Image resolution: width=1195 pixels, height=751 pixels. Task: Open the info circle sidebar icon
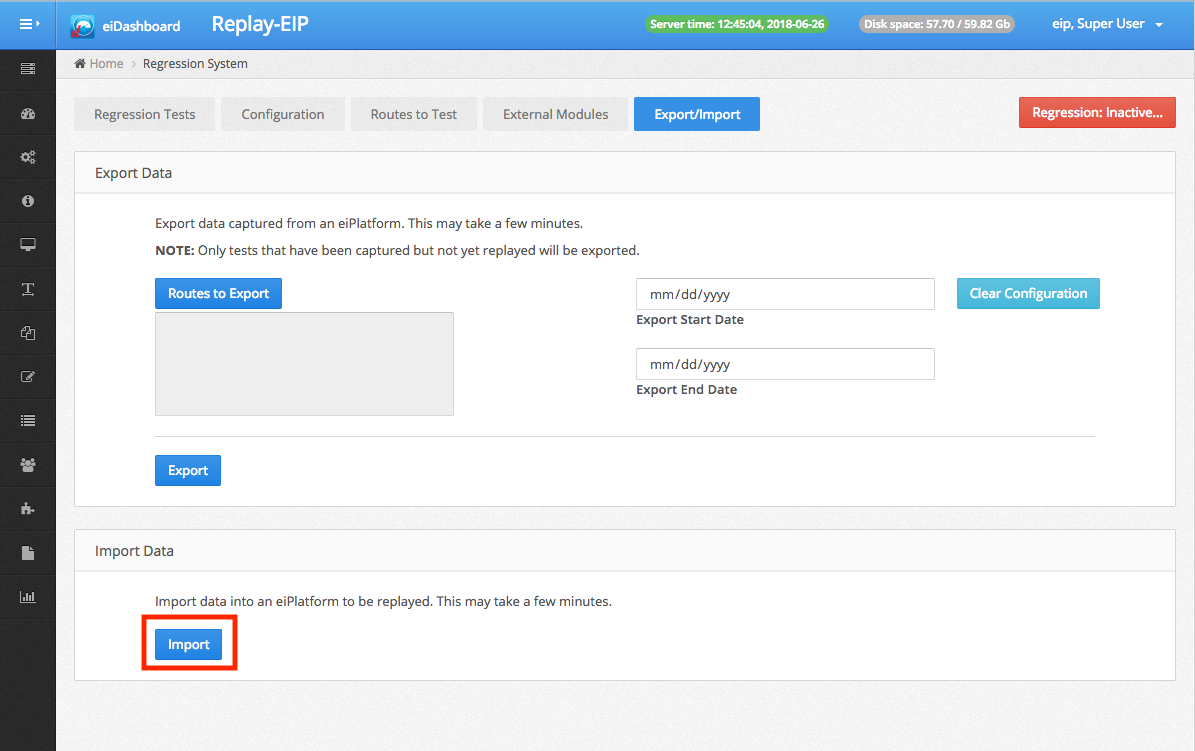[28, 201]
